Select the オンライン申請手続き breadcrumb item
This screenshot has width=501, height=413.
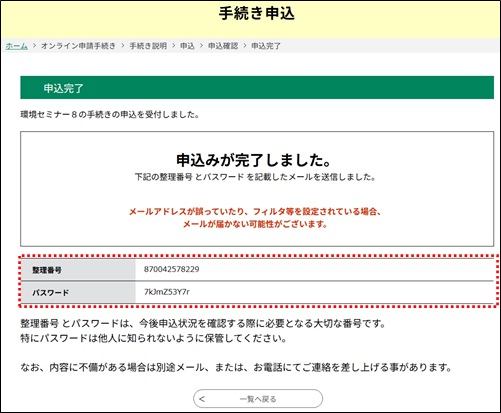pos(78,46)
